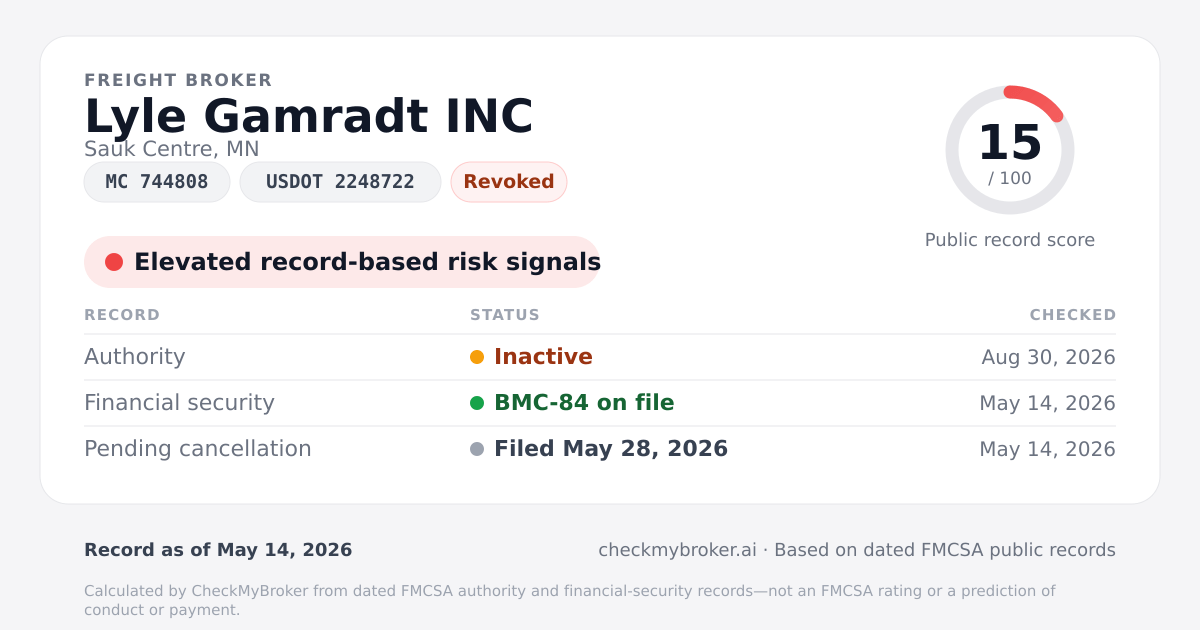Click the gray pending cancellation status dot
This screenshot has width=1200, height=630.
[x=477, y=449]
